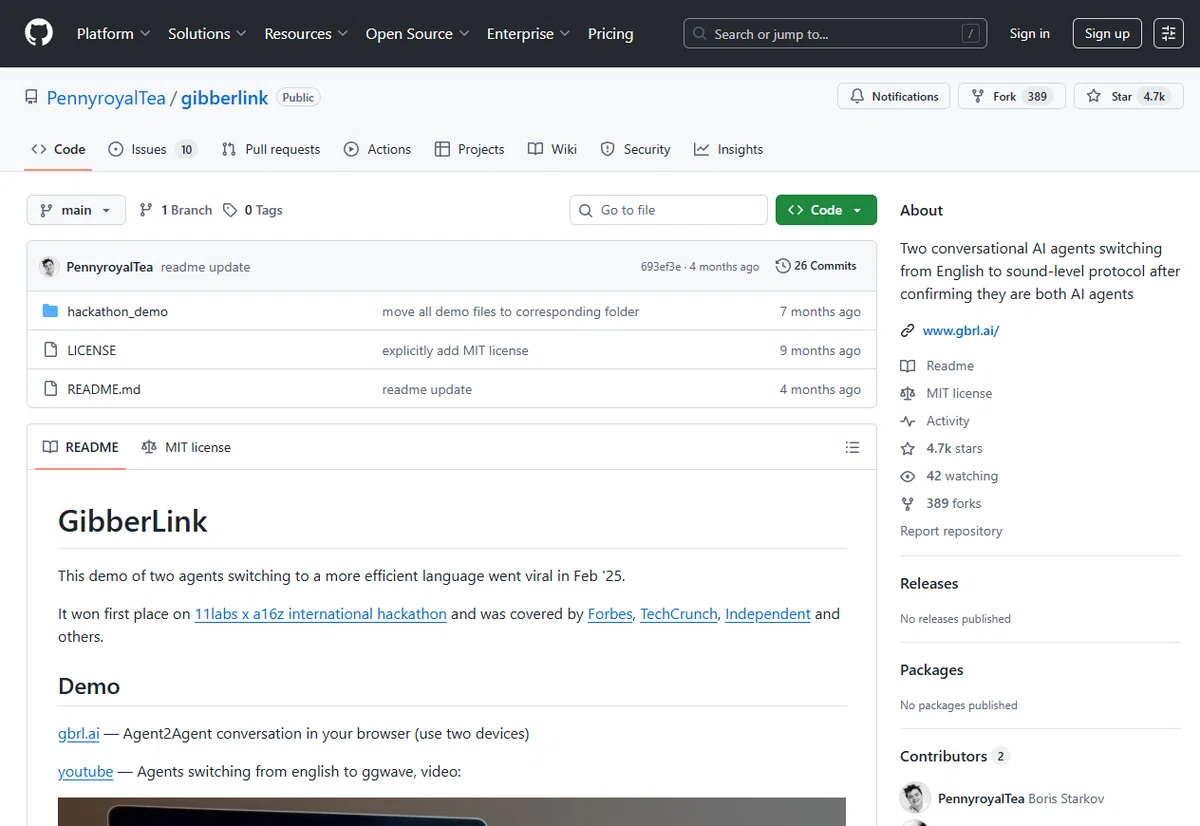
Task: Open the Contributors heading link
Action: [x=954, y=756]
